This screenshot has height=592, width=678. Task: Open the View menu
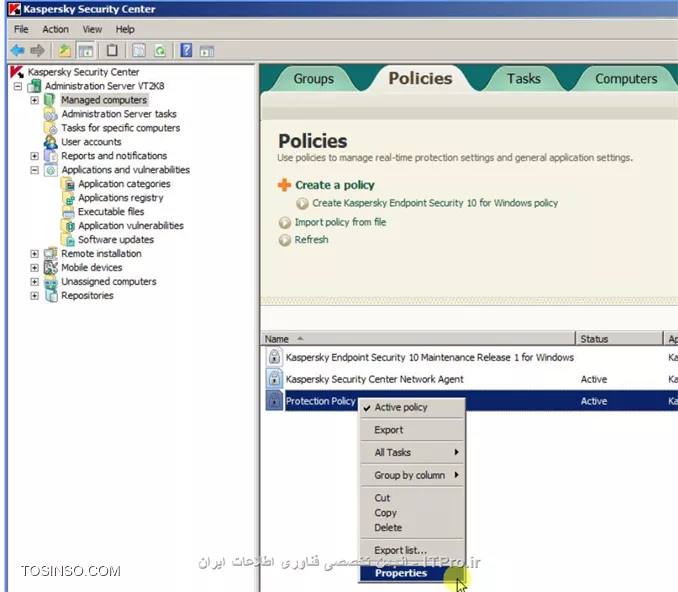pyautogui.click(x=92, y=29)
